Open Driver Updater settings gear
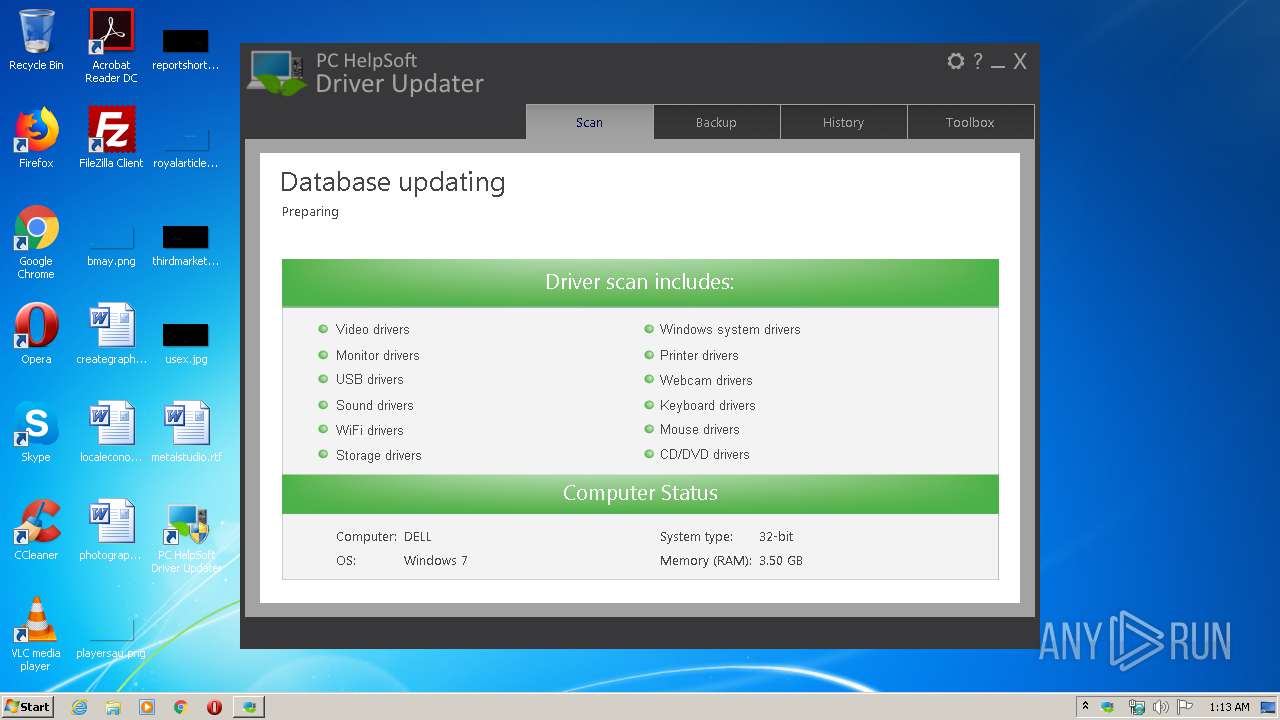 coord(956,61)
